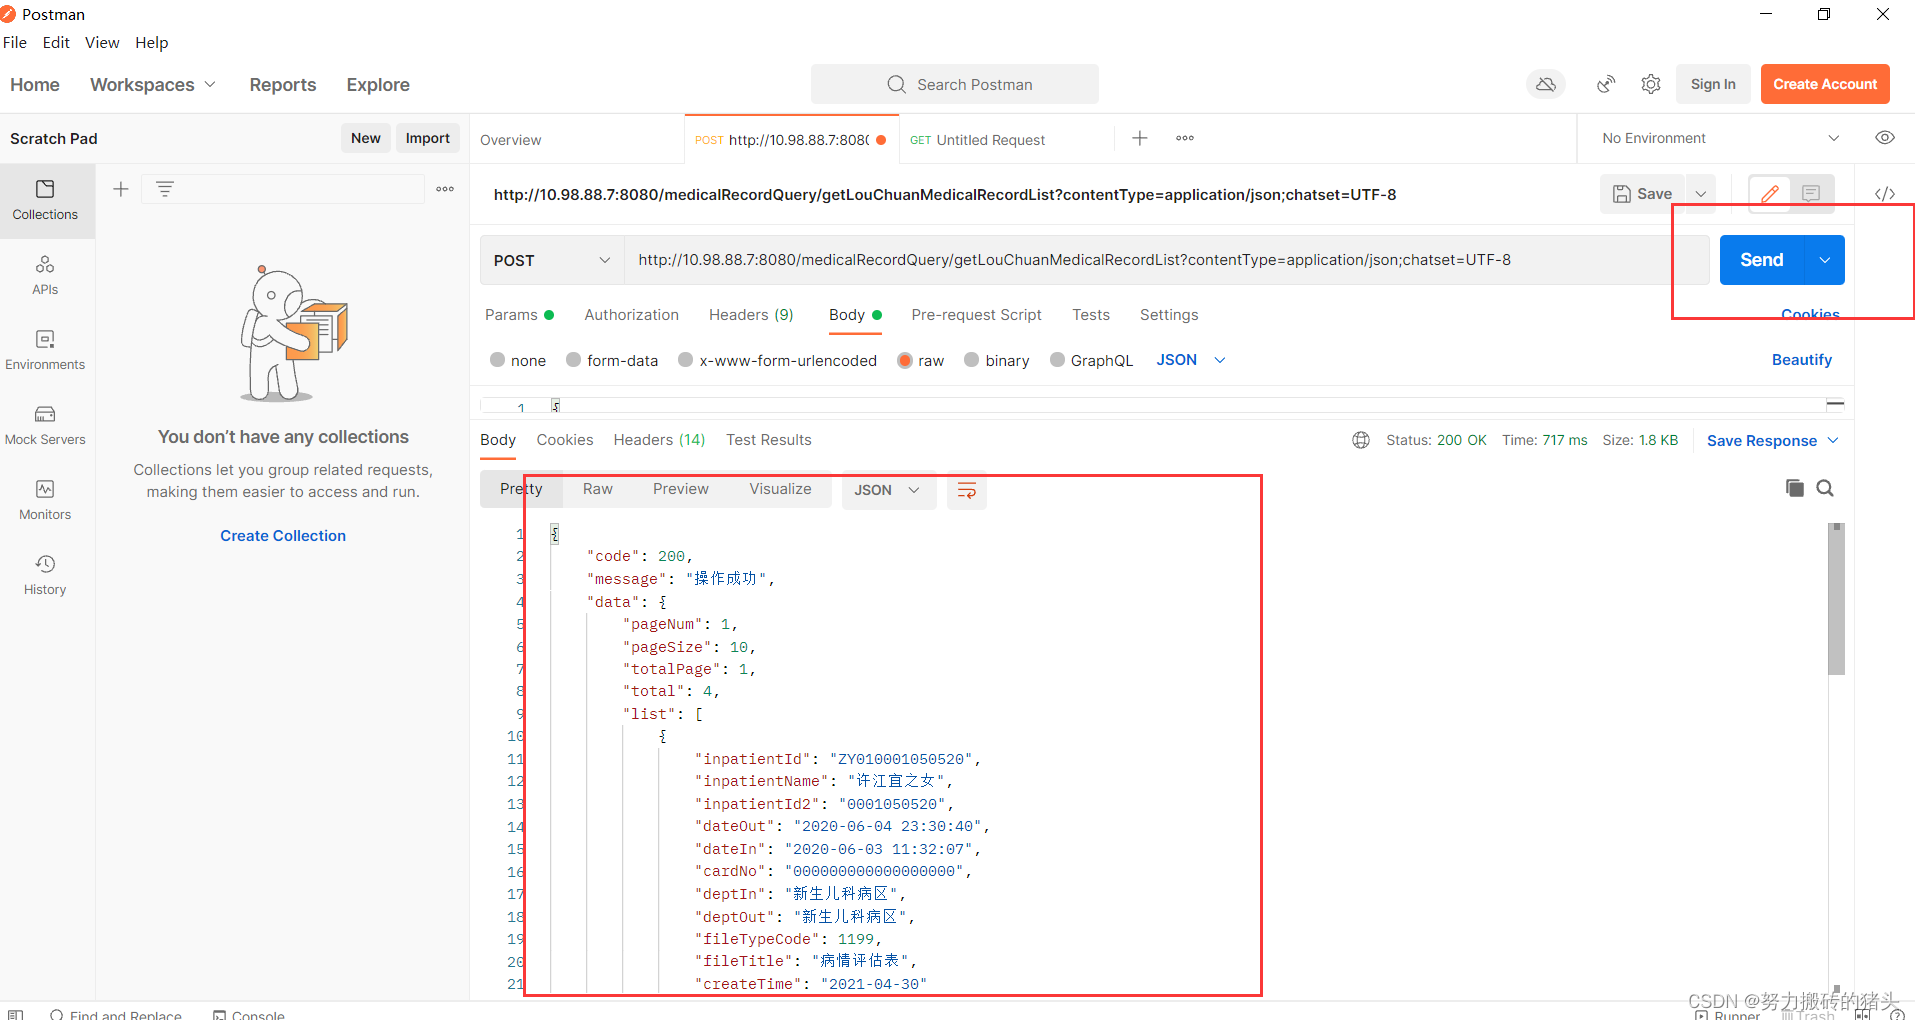The height and width of the screenshot is (1020, 1915).
Task: Open the View menu
Action: coord(102,42)
